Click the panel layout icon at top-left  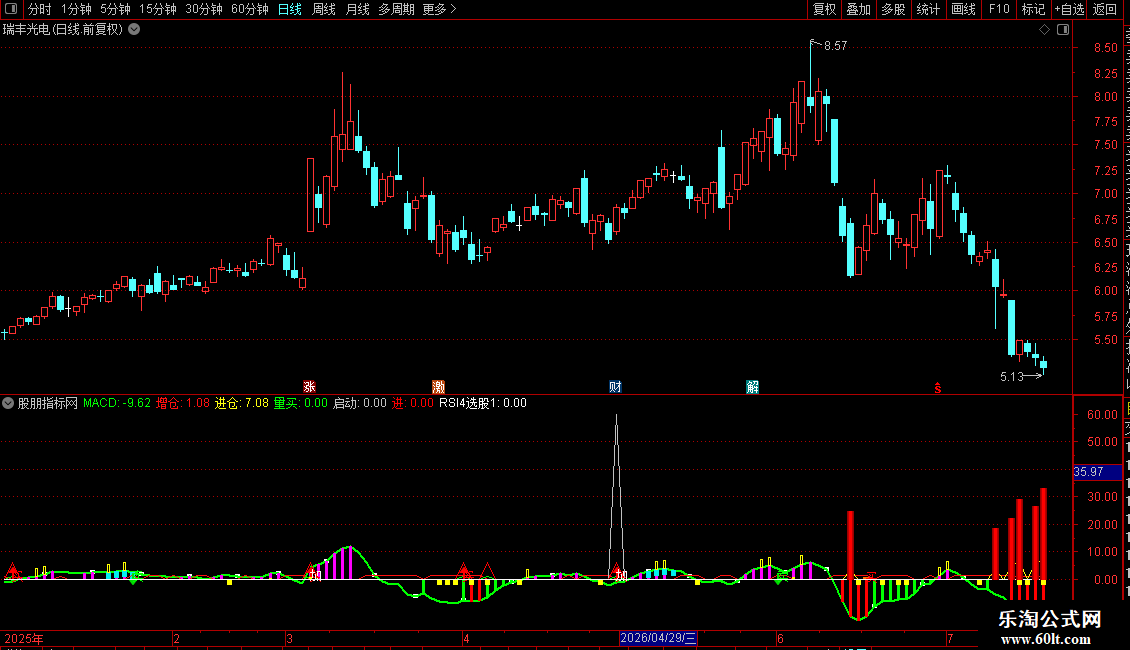tap(11, 9)
